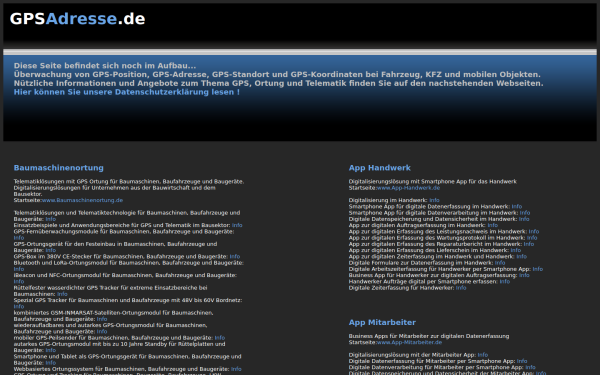Open Info for Digitale Datenspeicherung und Datensicherheit im Handwerk
Image resolution: width=600 pixels, height=375 pixels.
tap(524, 219)
